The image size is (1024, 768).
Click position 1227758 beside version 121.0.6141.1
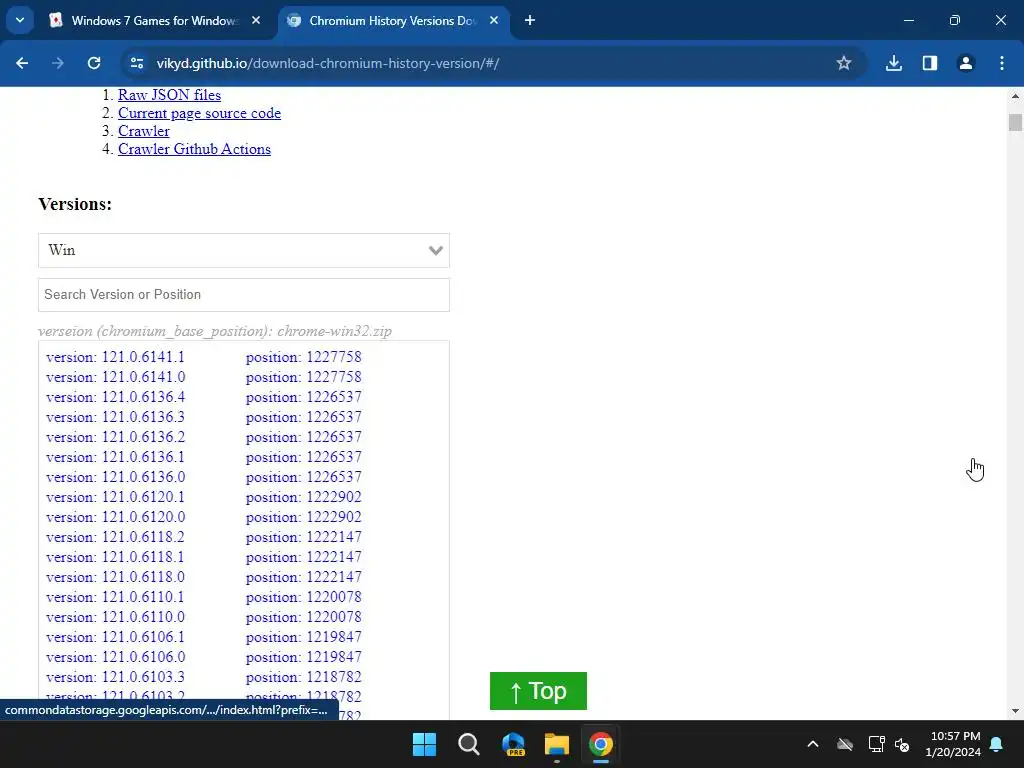pos(303,357)
